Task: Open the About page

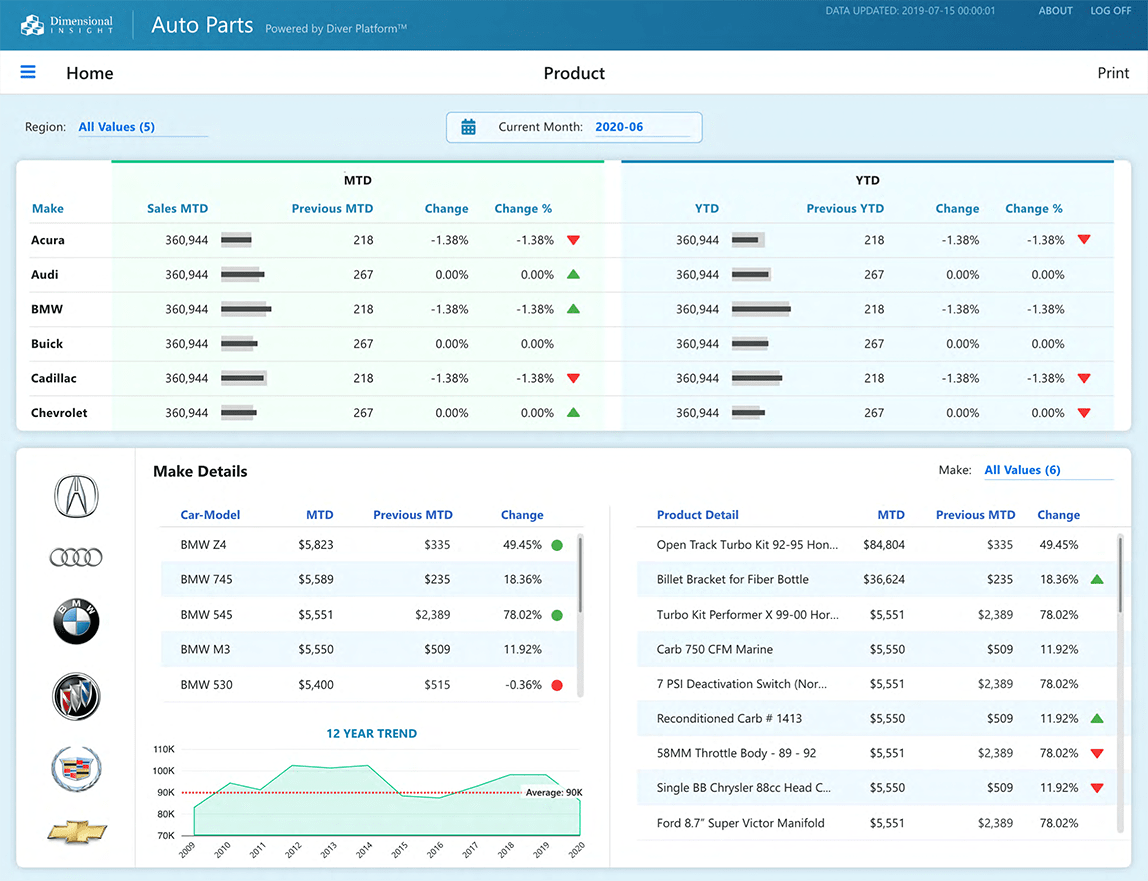Action: pyautogui.click(x=1055, y=11)
